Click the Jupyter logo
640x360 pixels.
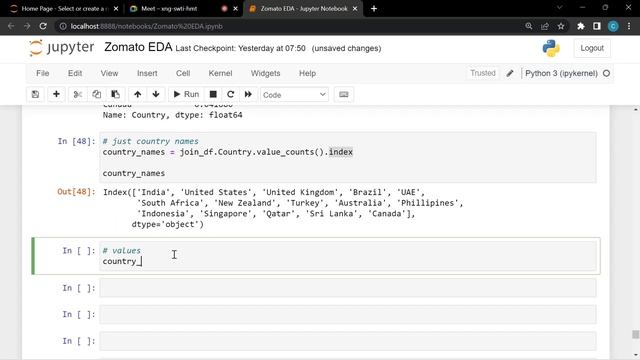coord(62,48)
